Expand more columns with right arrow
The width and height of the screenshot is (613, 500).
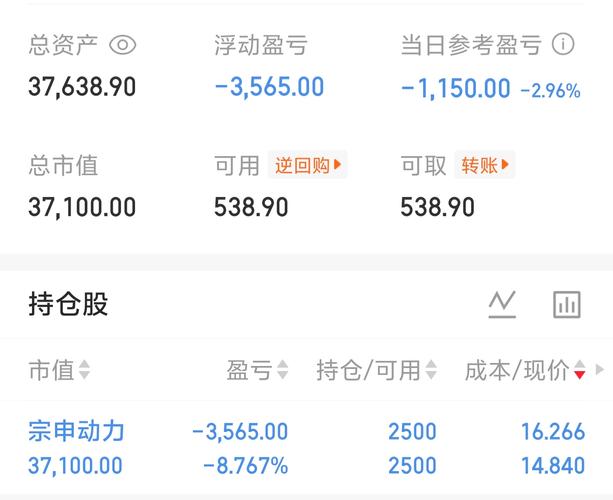pos(599,369)
